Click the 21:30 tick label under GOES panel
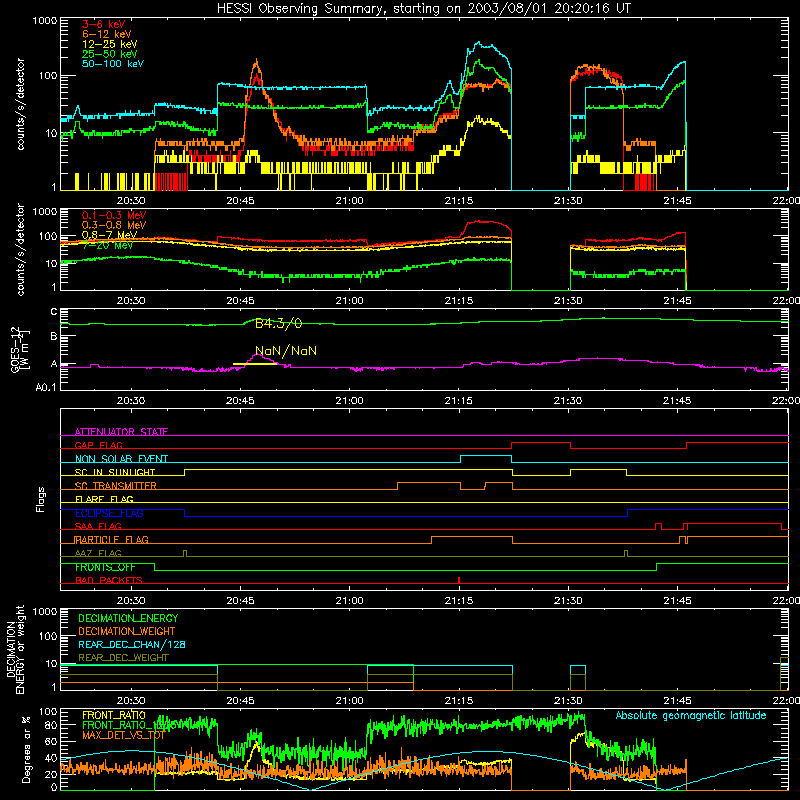Screen dimensions: 800x800 568,401
